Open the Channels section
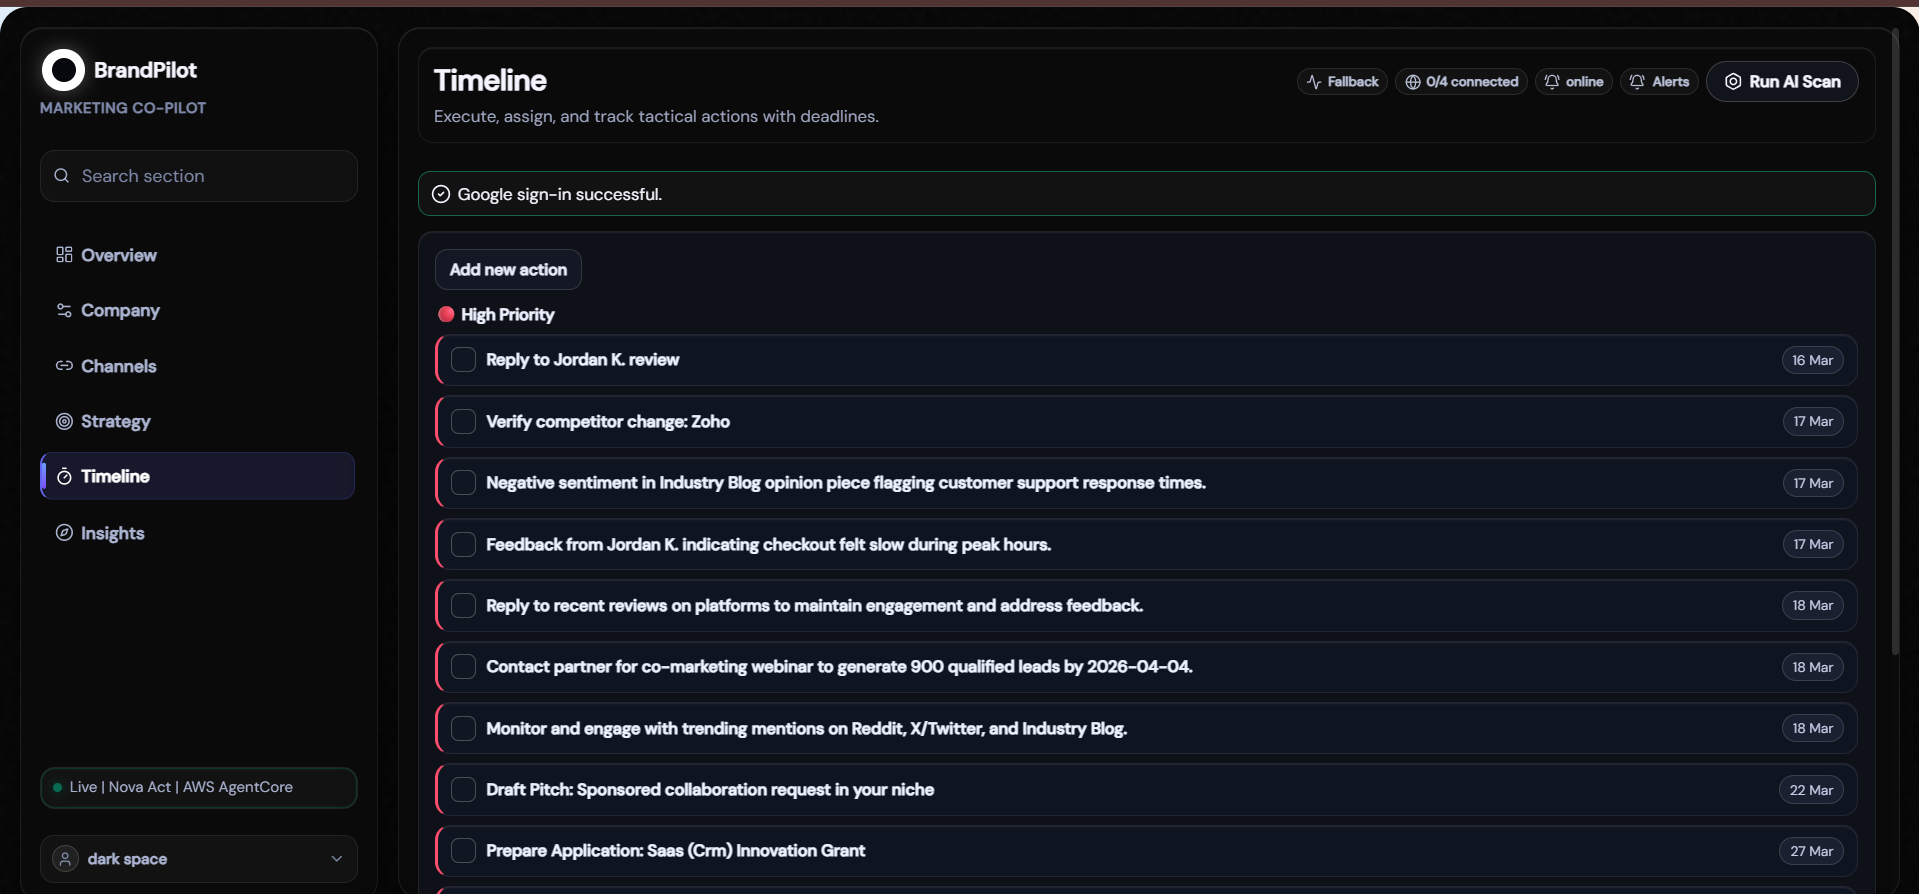This screenshot has width=1919, height=894. pos(198,366)
